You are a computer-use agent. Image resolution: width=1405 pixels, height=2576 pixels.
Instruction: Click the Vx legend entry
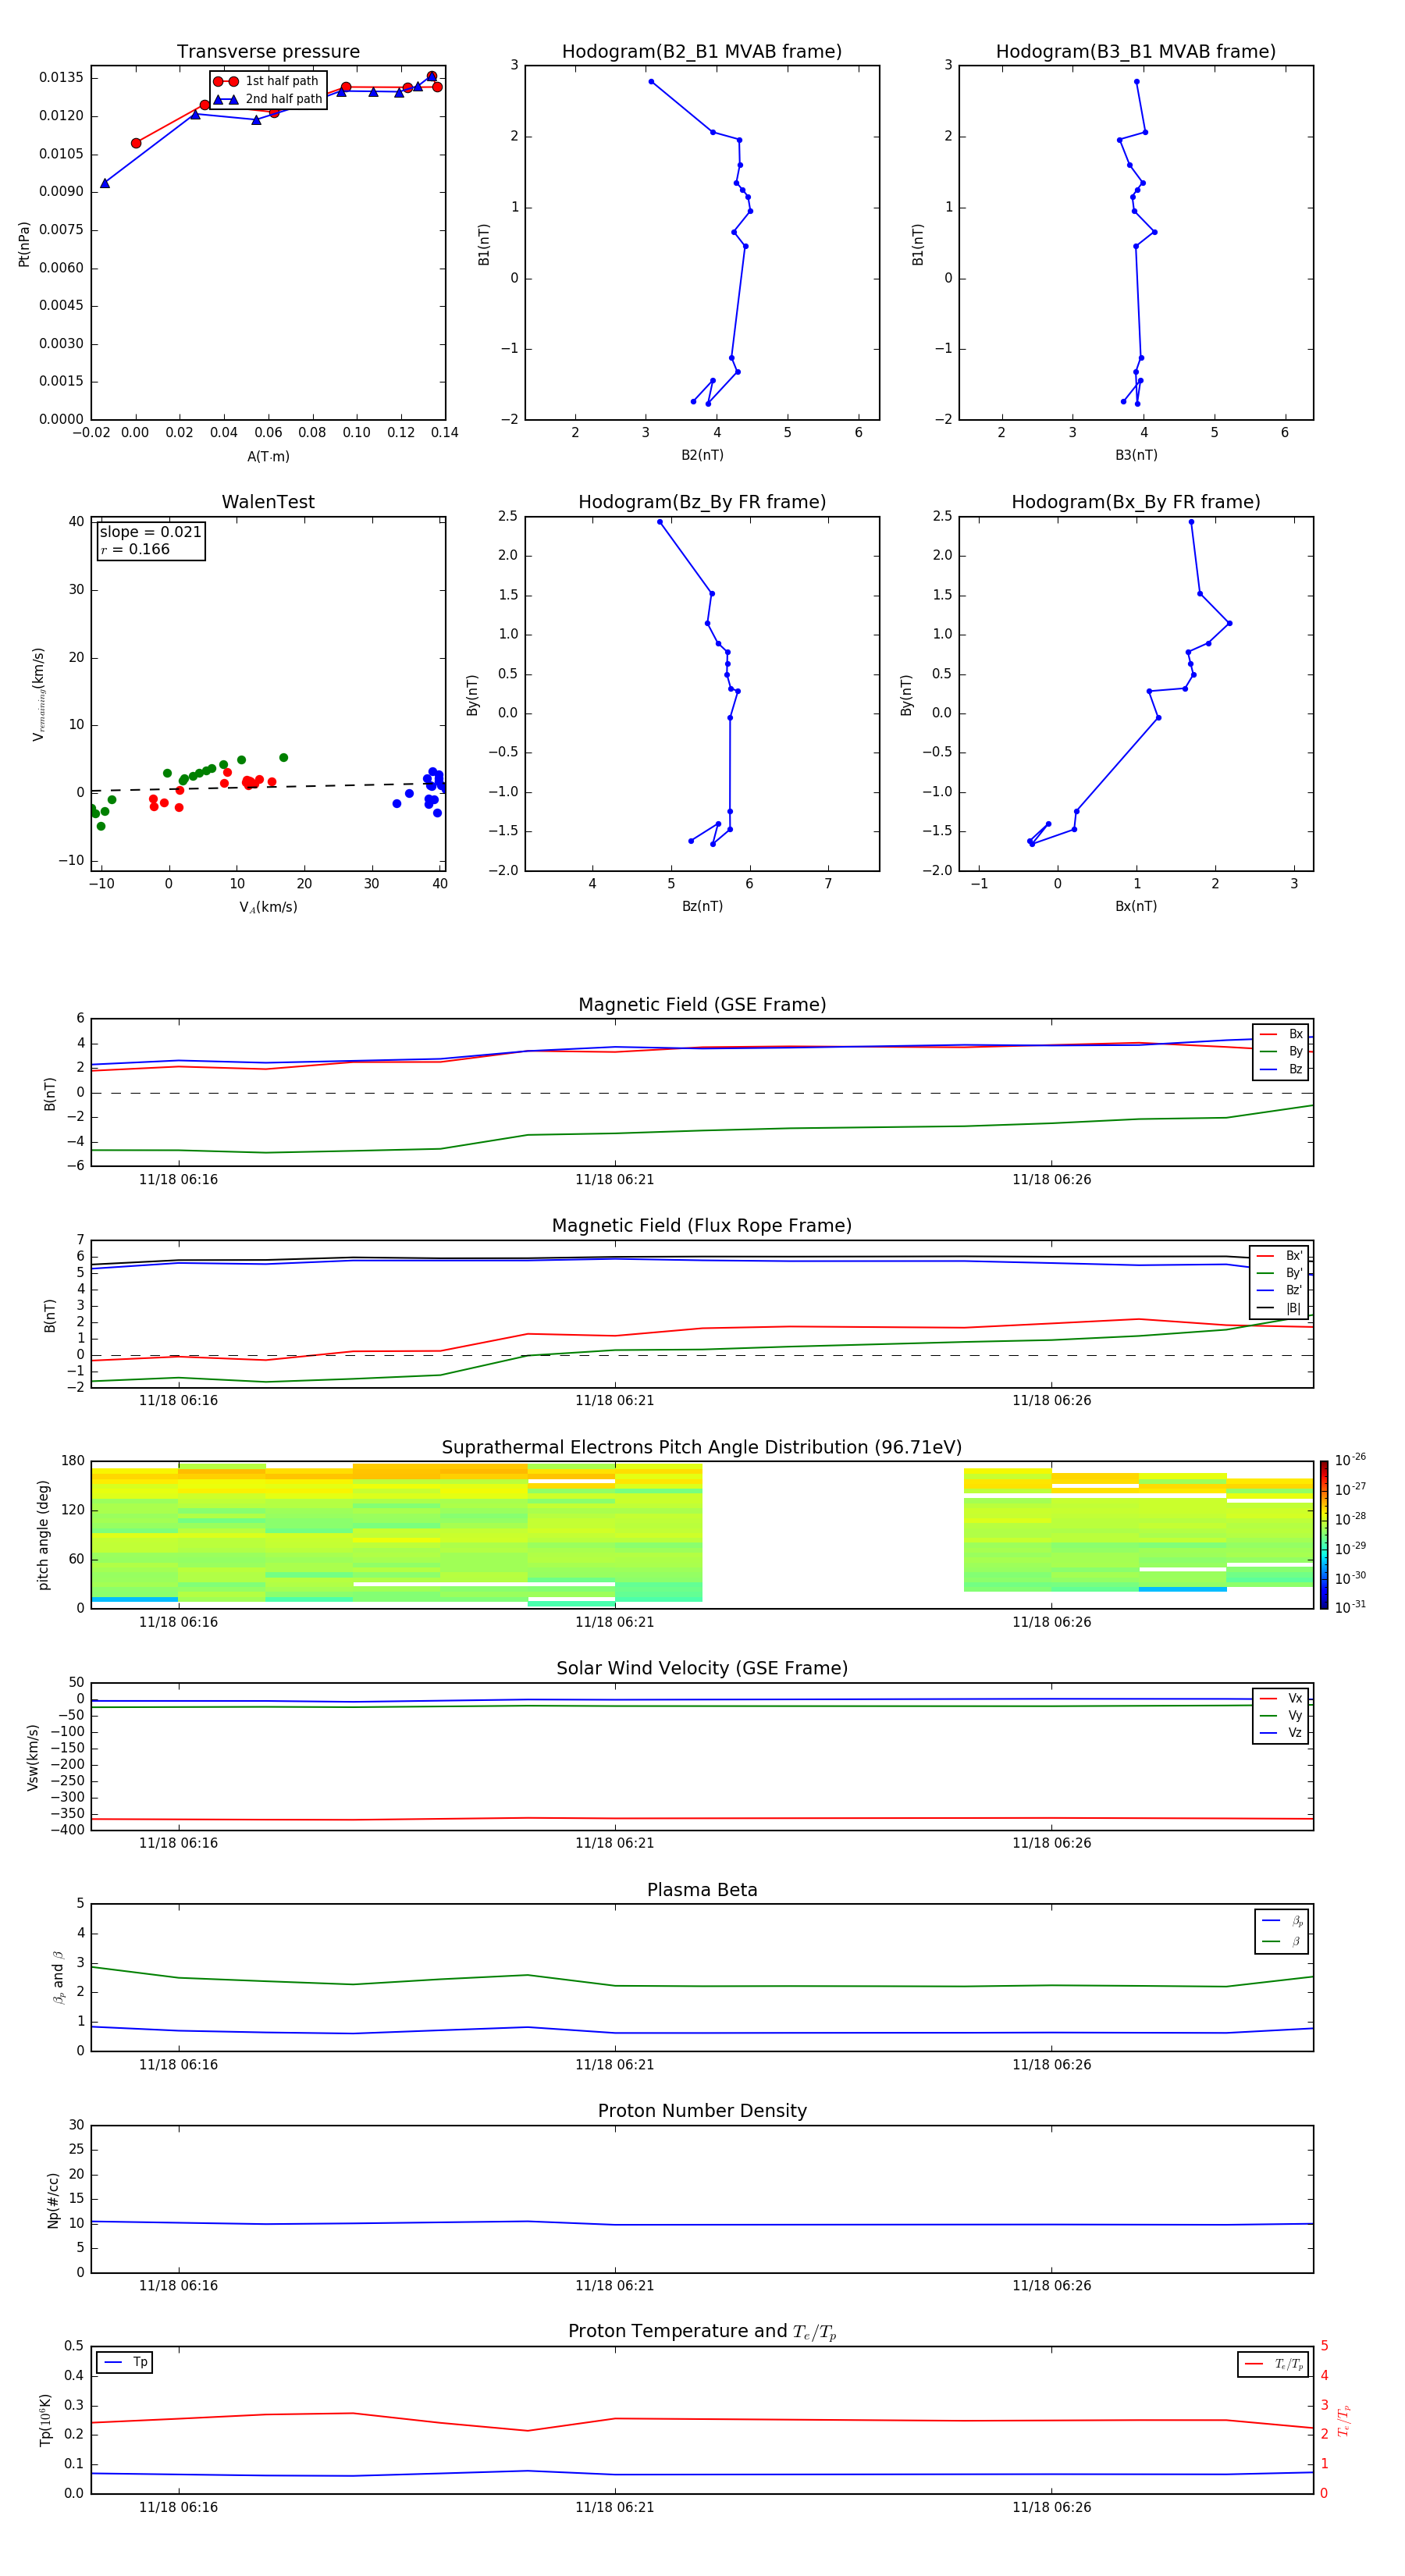pos(1281,1698)
